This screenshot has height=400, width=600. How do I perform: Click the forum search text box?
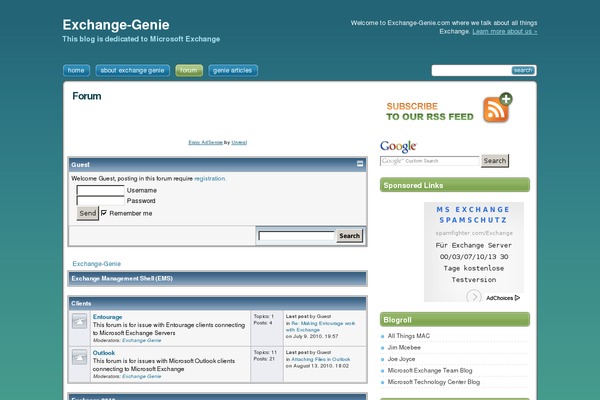click(297, 236)
